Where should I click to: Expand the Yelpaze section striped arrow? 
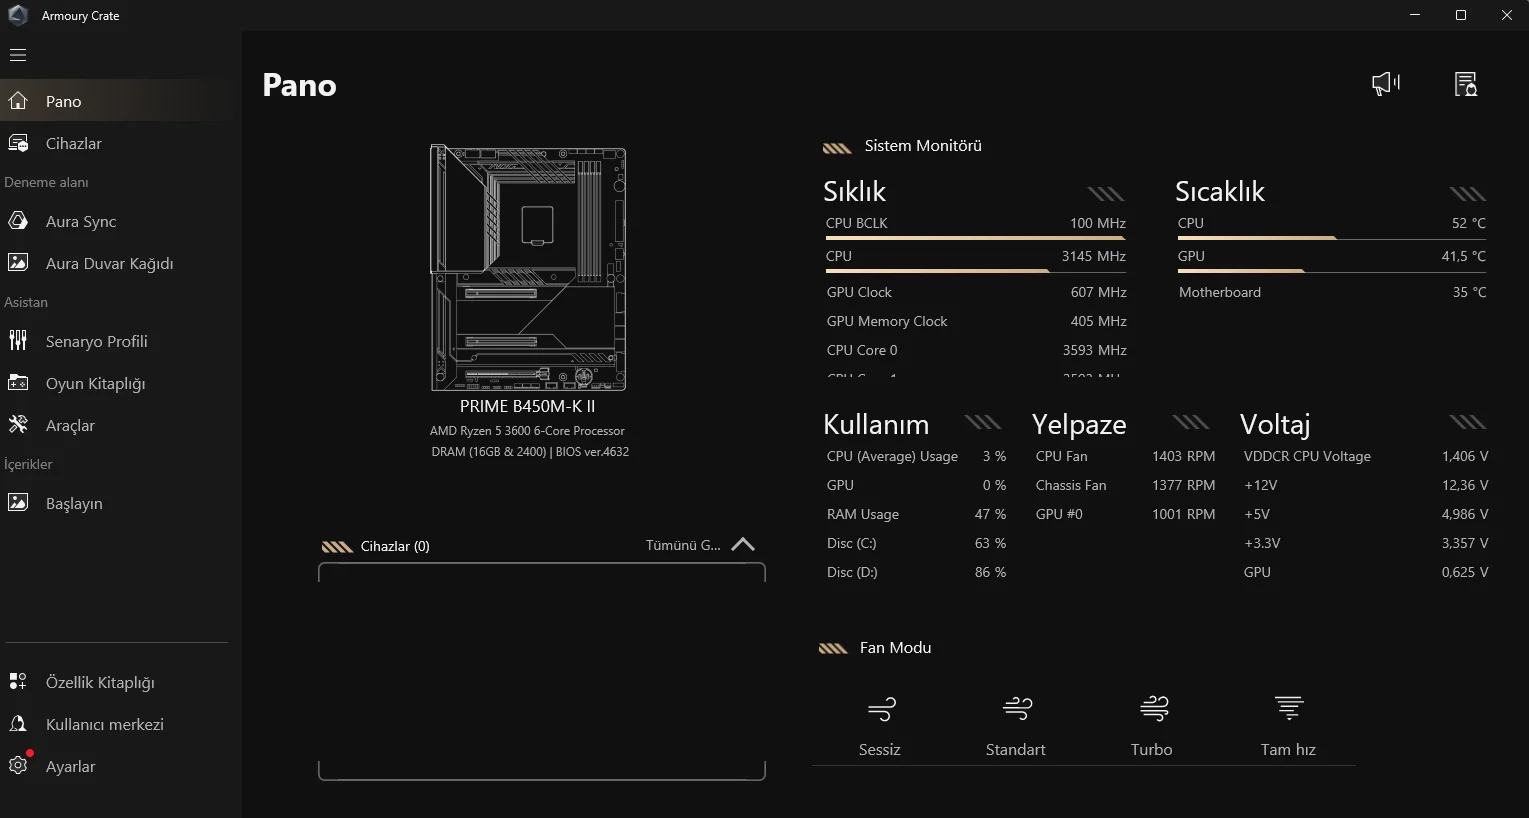[x=1191, y=422]
